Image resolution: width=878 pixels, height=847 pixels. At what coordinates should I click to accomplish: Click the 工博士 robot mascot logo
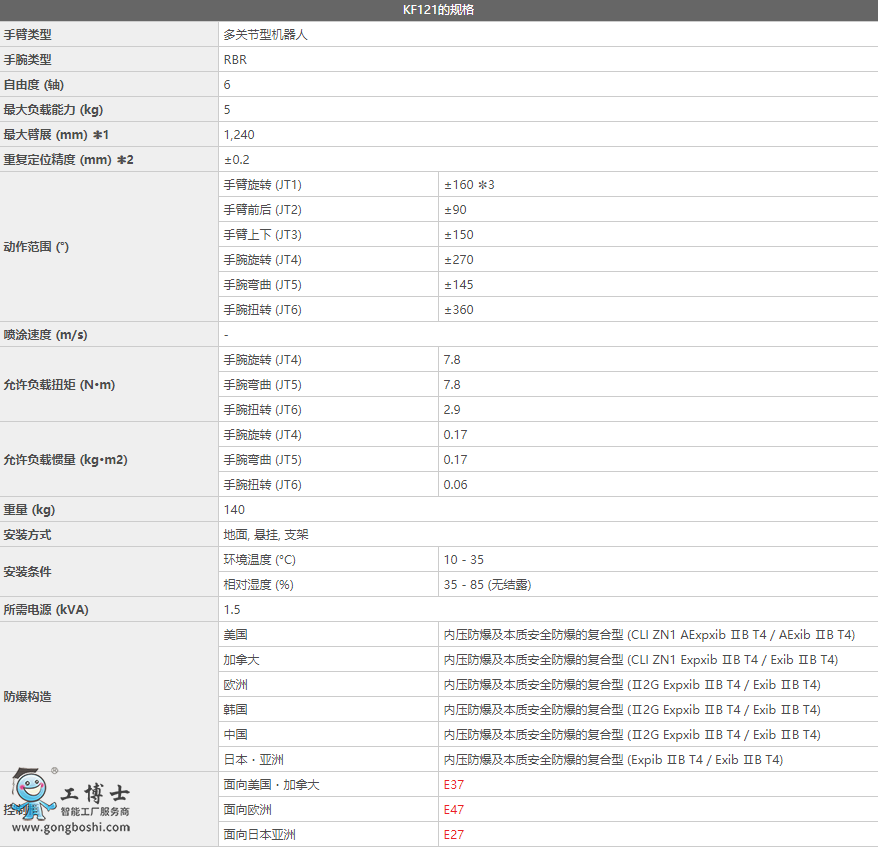[32, 795]
